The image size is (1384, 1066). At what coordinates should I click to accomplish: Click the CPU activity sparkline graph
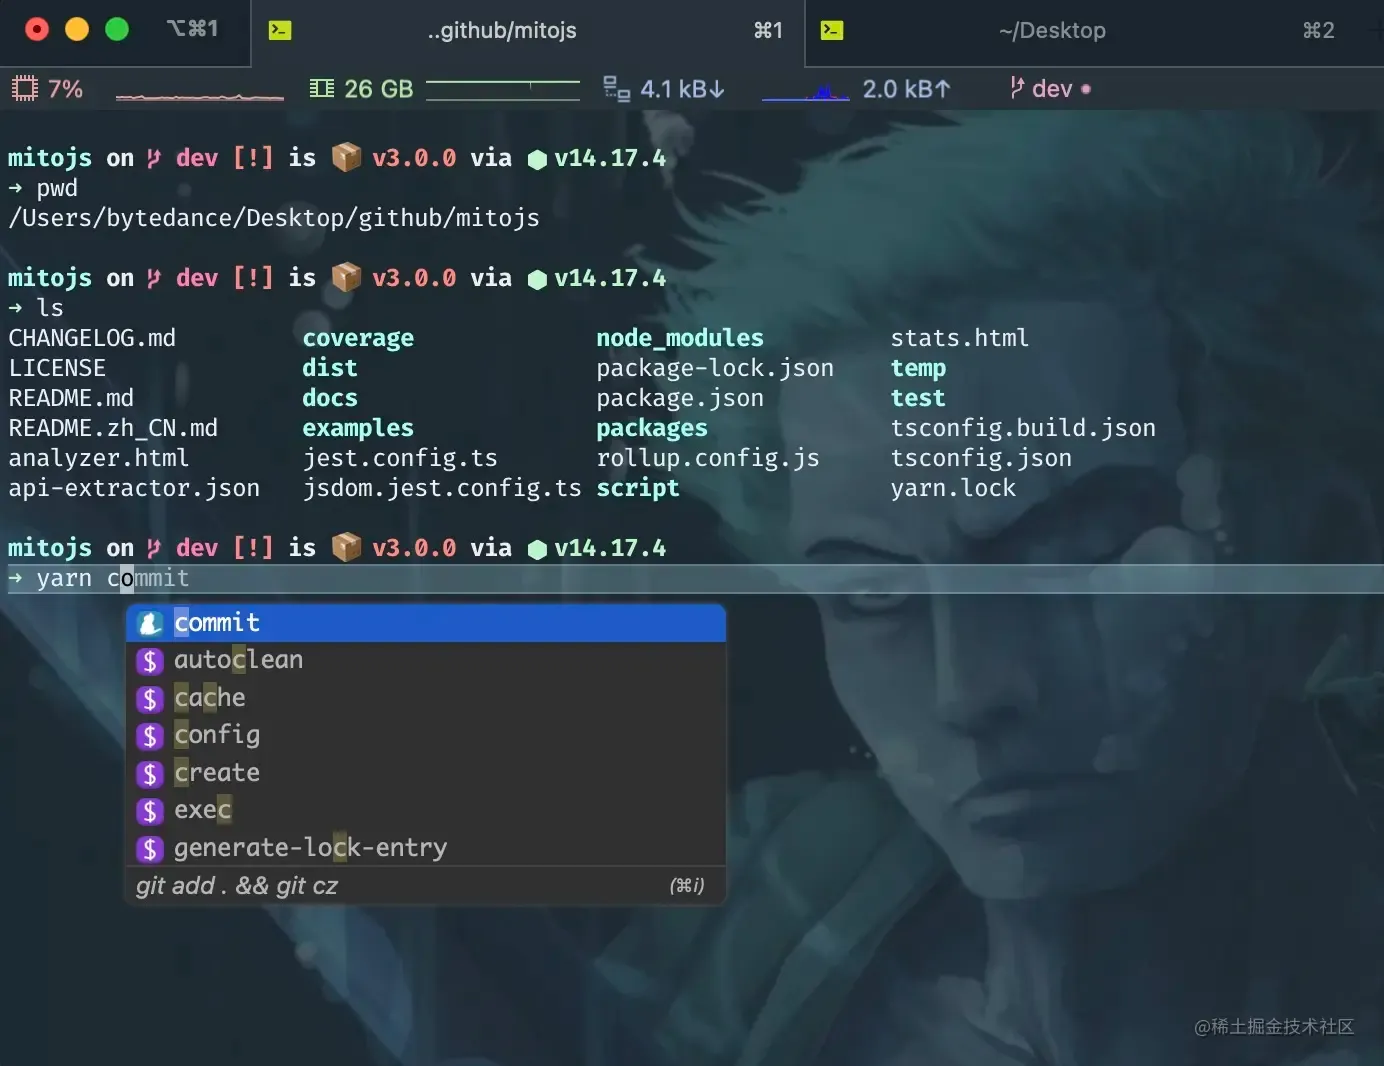tap(200, 95)
